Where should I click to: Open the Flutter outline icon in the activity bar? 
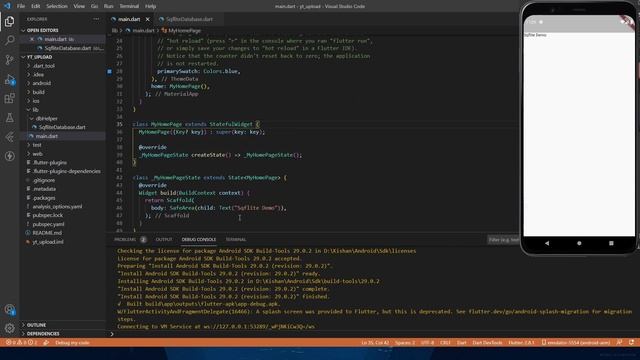9,137
